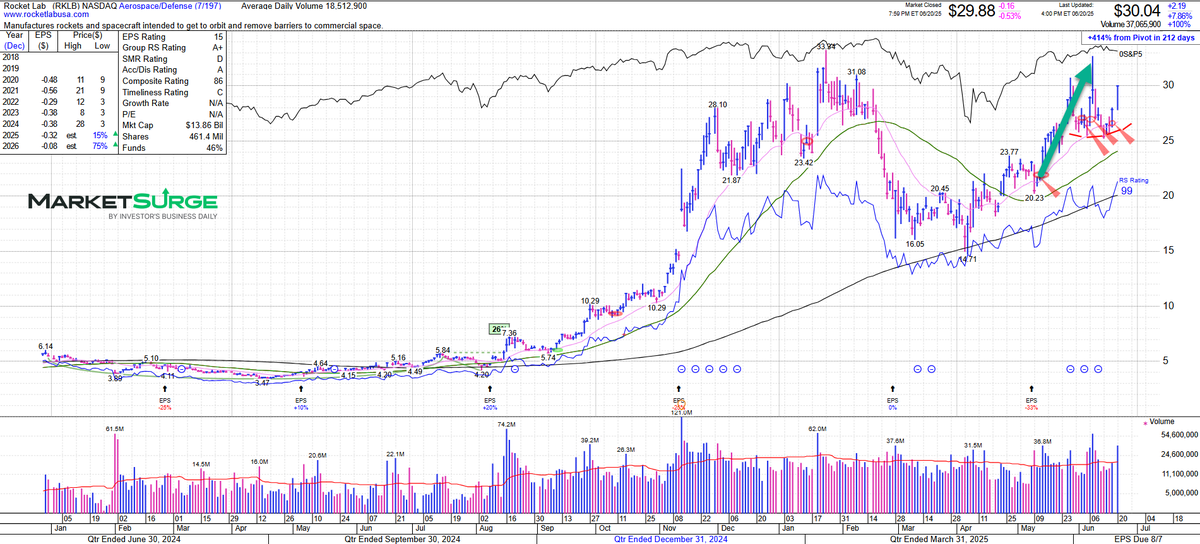Screen dimensions: 1200x544
Task: Select the EPS 0% earnings marker
Action: click(893, 398)
